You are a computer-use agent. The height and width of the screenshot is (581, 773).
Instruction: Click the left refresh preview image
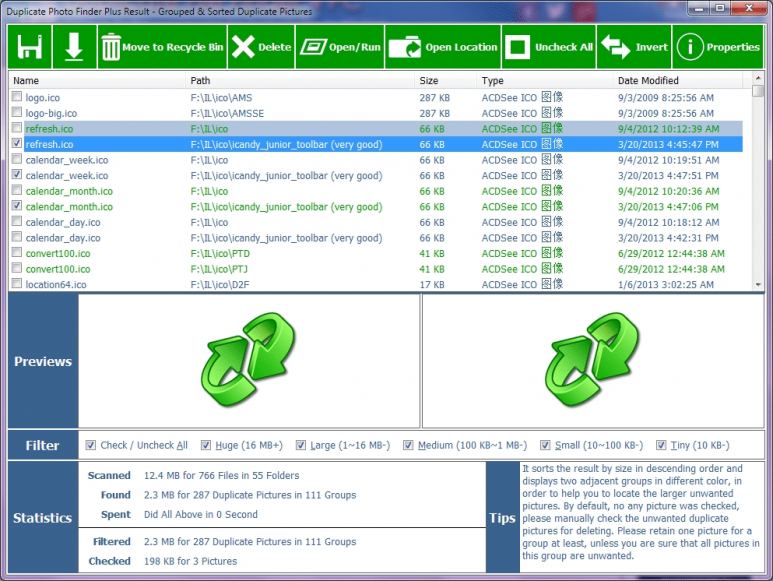point(250,360)
